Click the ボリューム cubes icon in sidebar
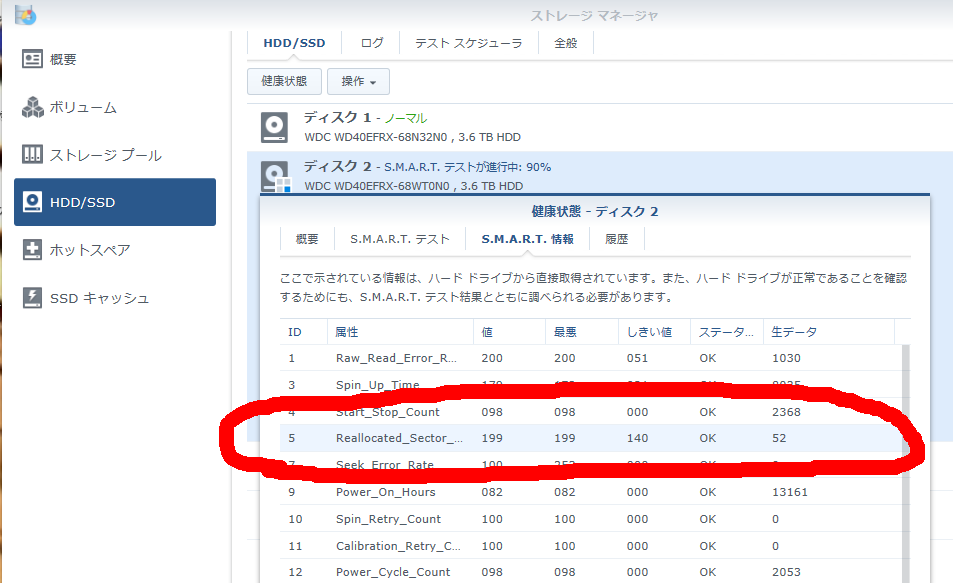 pyautogui.click(x=32, y=107)
